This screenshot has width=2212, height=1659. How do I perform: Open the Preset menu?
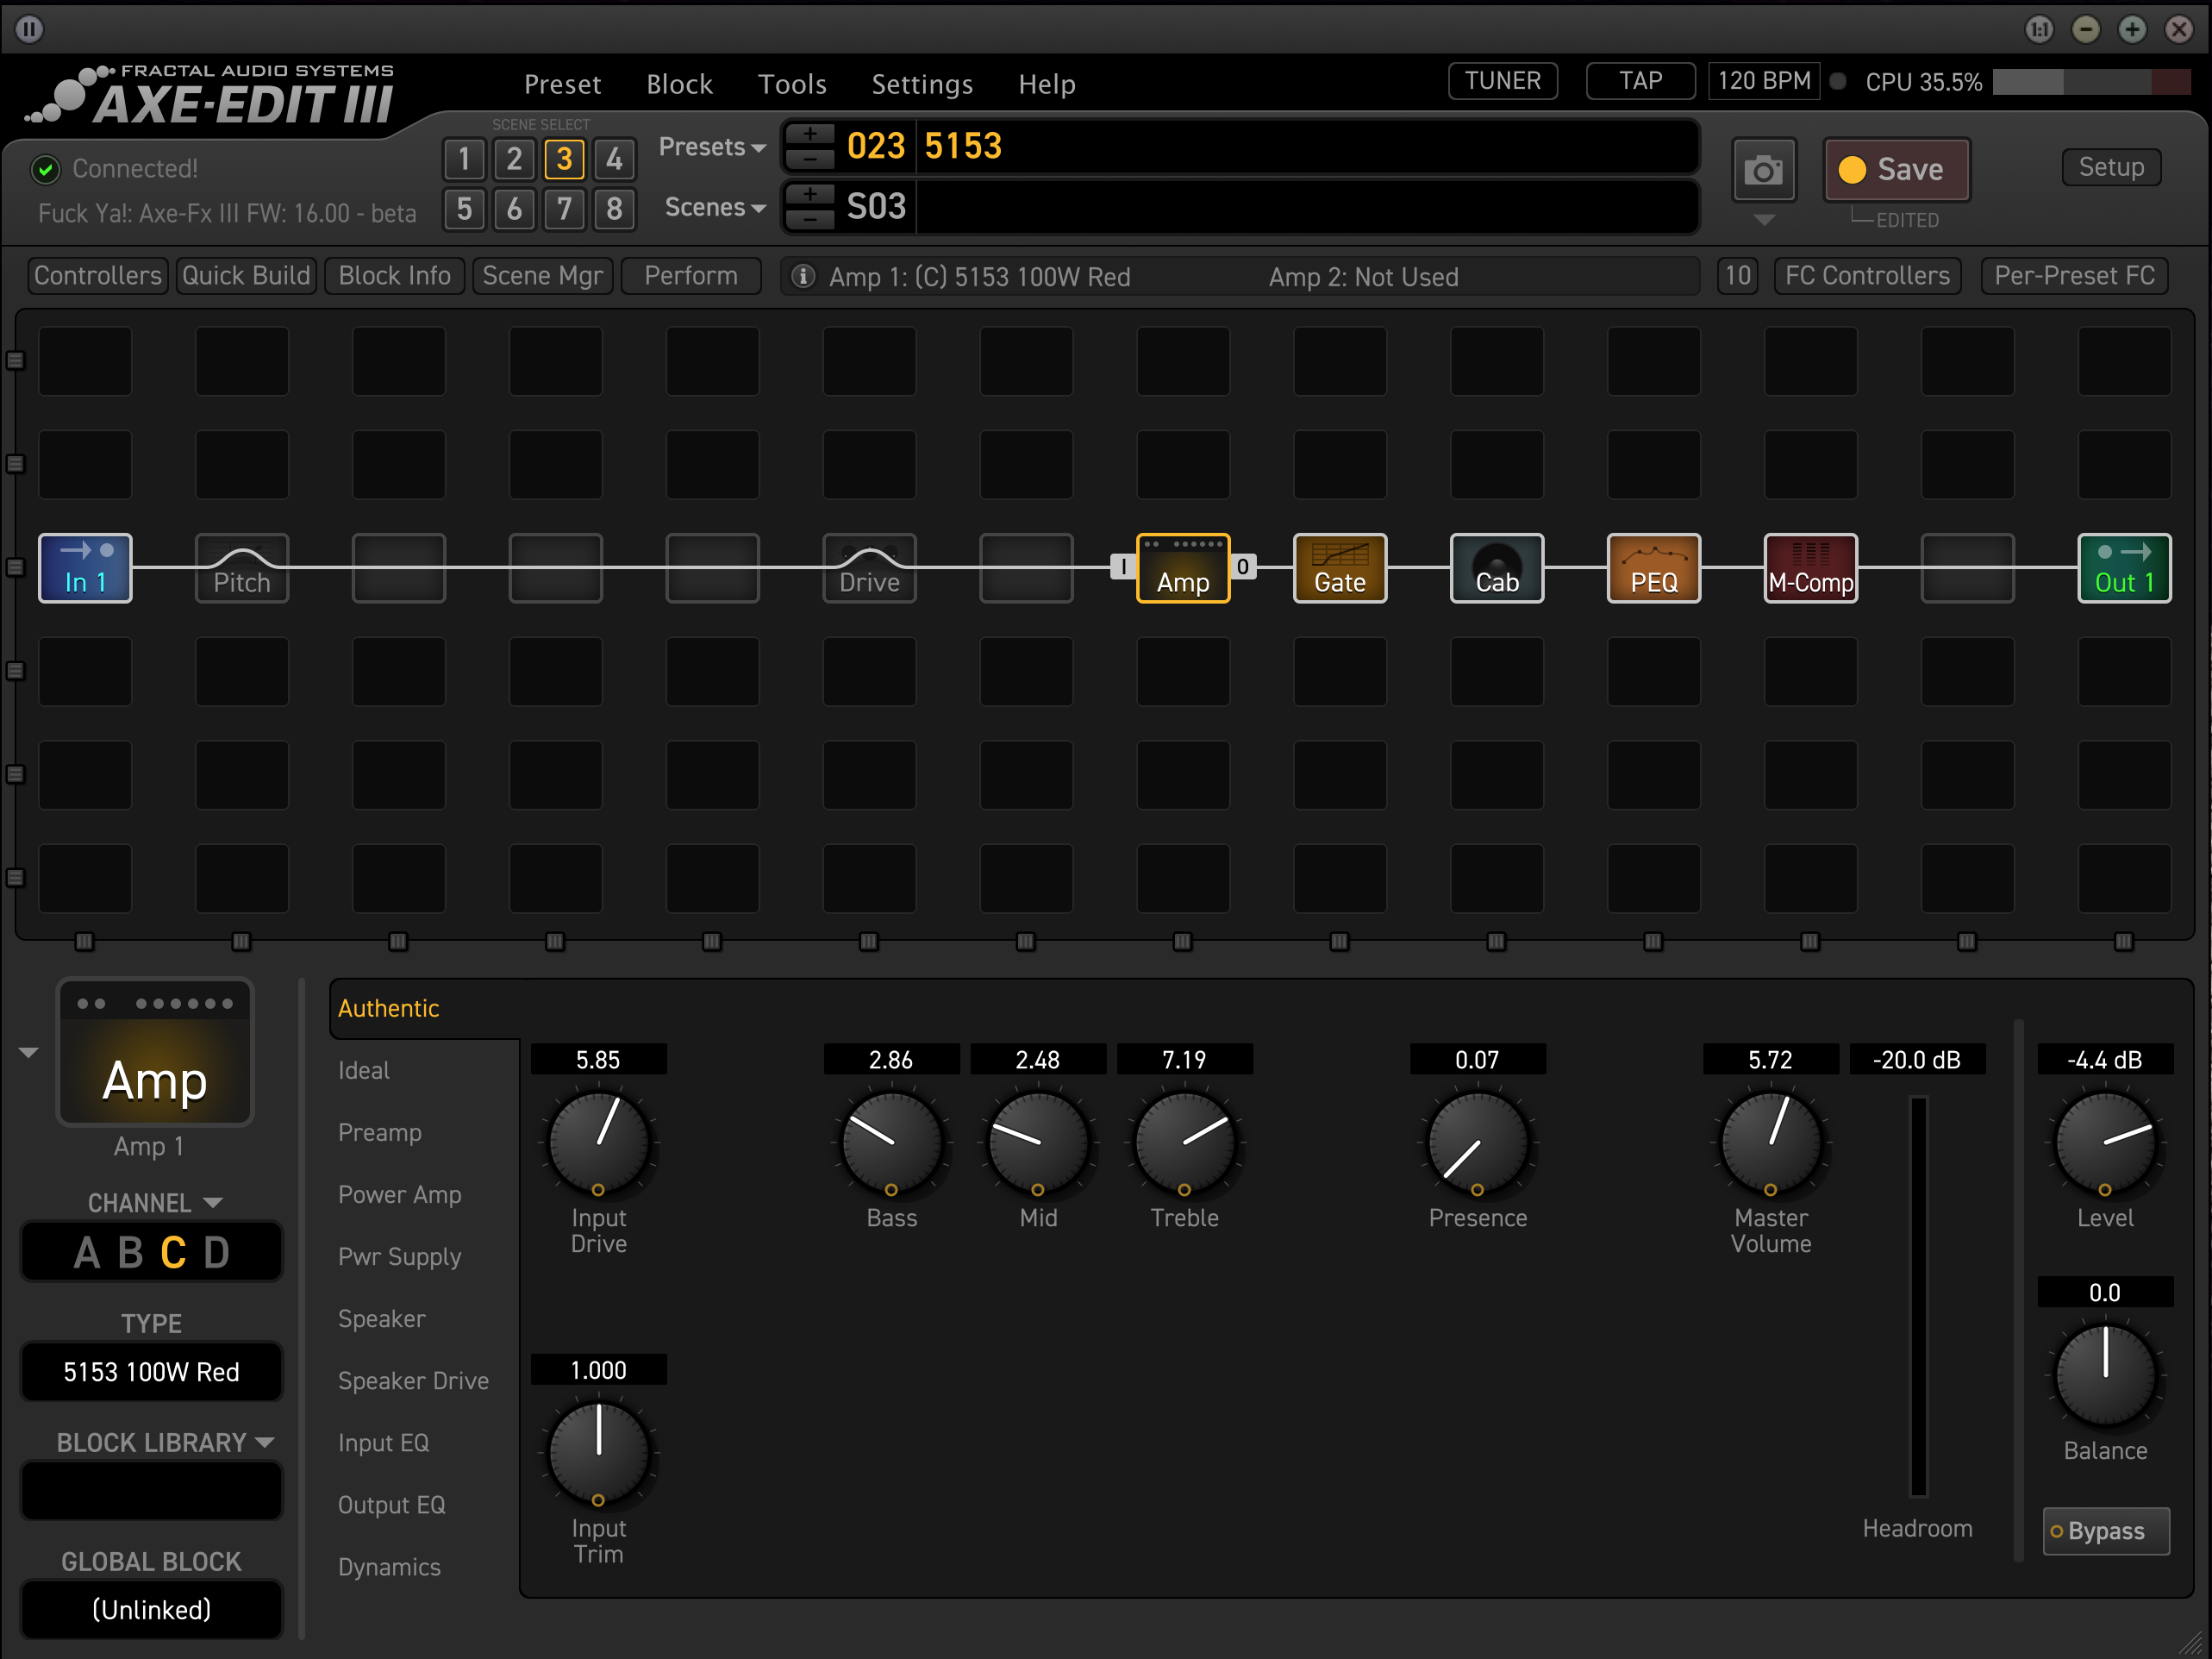tap(563, 84)
